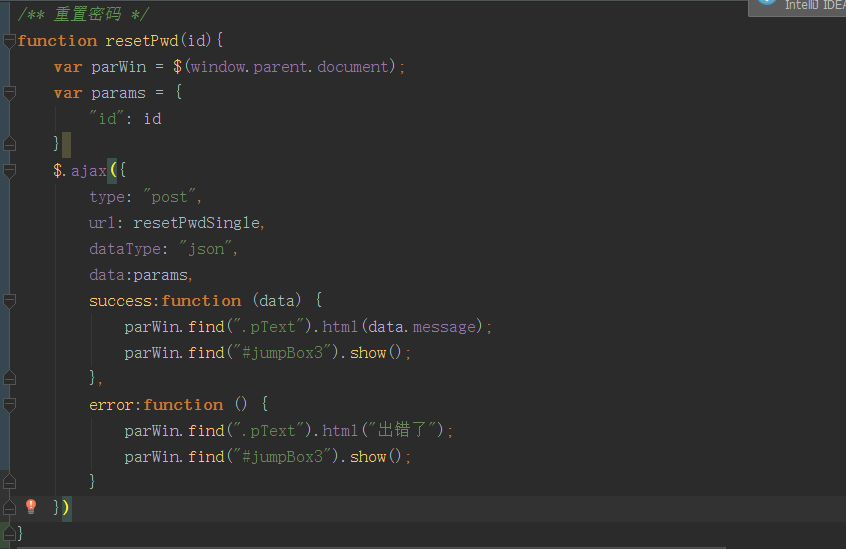Click the "出错了" string
Image resolution: width=846 pixels, height=549 pixels.
[402, 430]
